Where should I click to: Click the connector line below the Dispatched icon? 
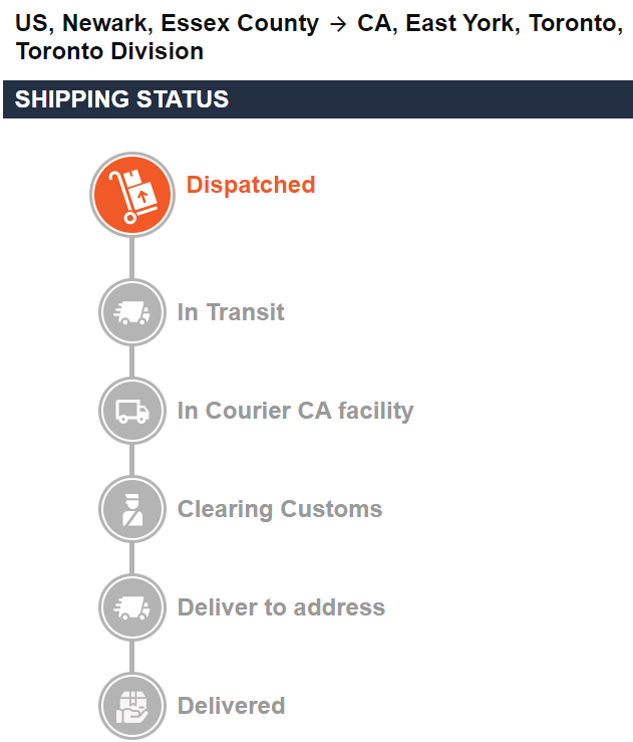[x=132, y=257]
